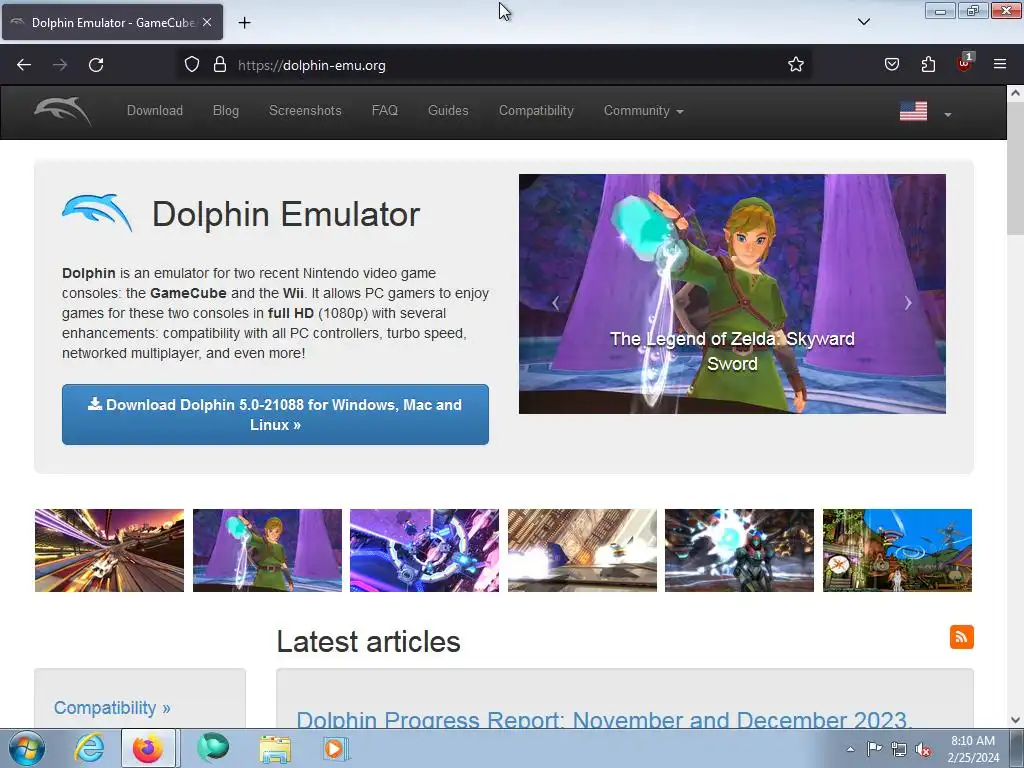Open the purple space ring thumbnail
1024x768 pixels.
point(424,551)
